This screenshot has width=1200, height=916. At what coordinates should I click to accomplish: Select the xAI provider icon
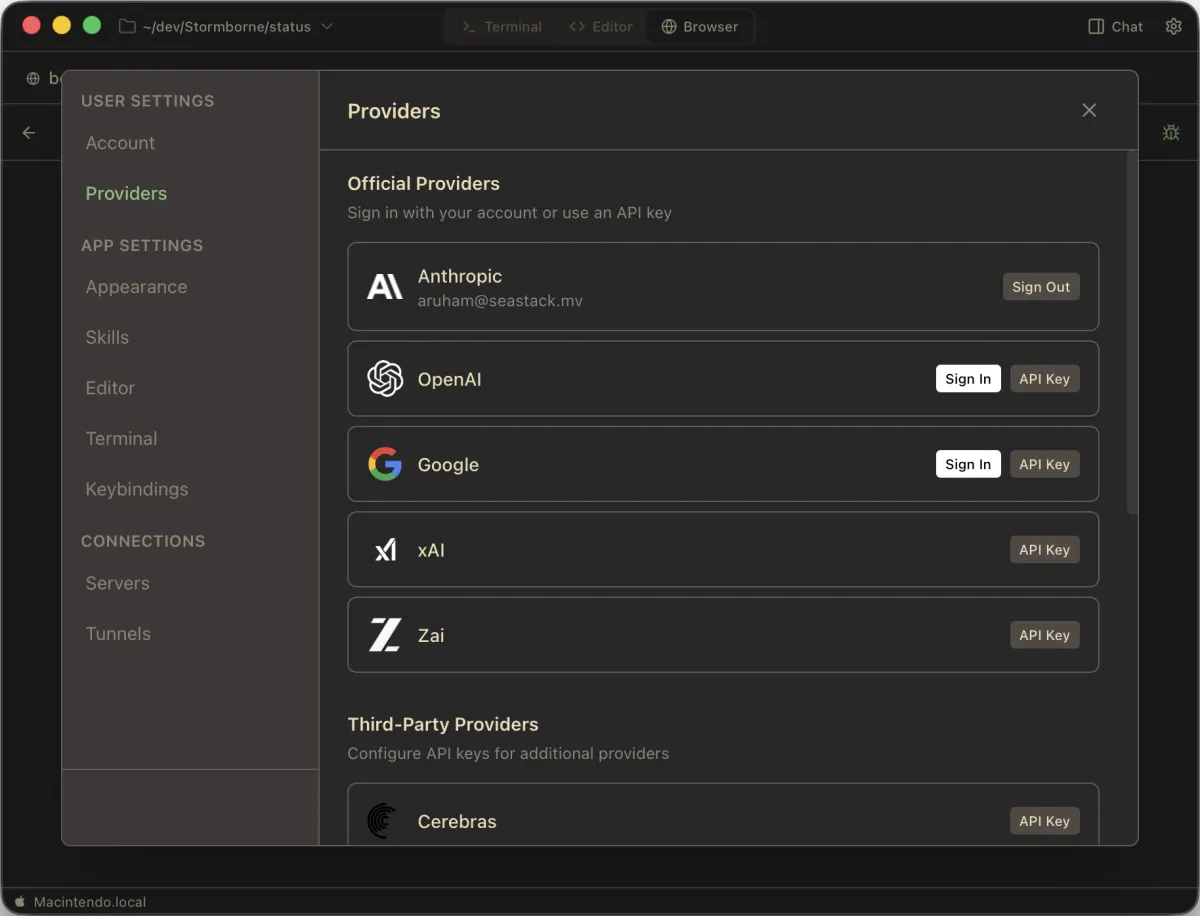(384, 549)
